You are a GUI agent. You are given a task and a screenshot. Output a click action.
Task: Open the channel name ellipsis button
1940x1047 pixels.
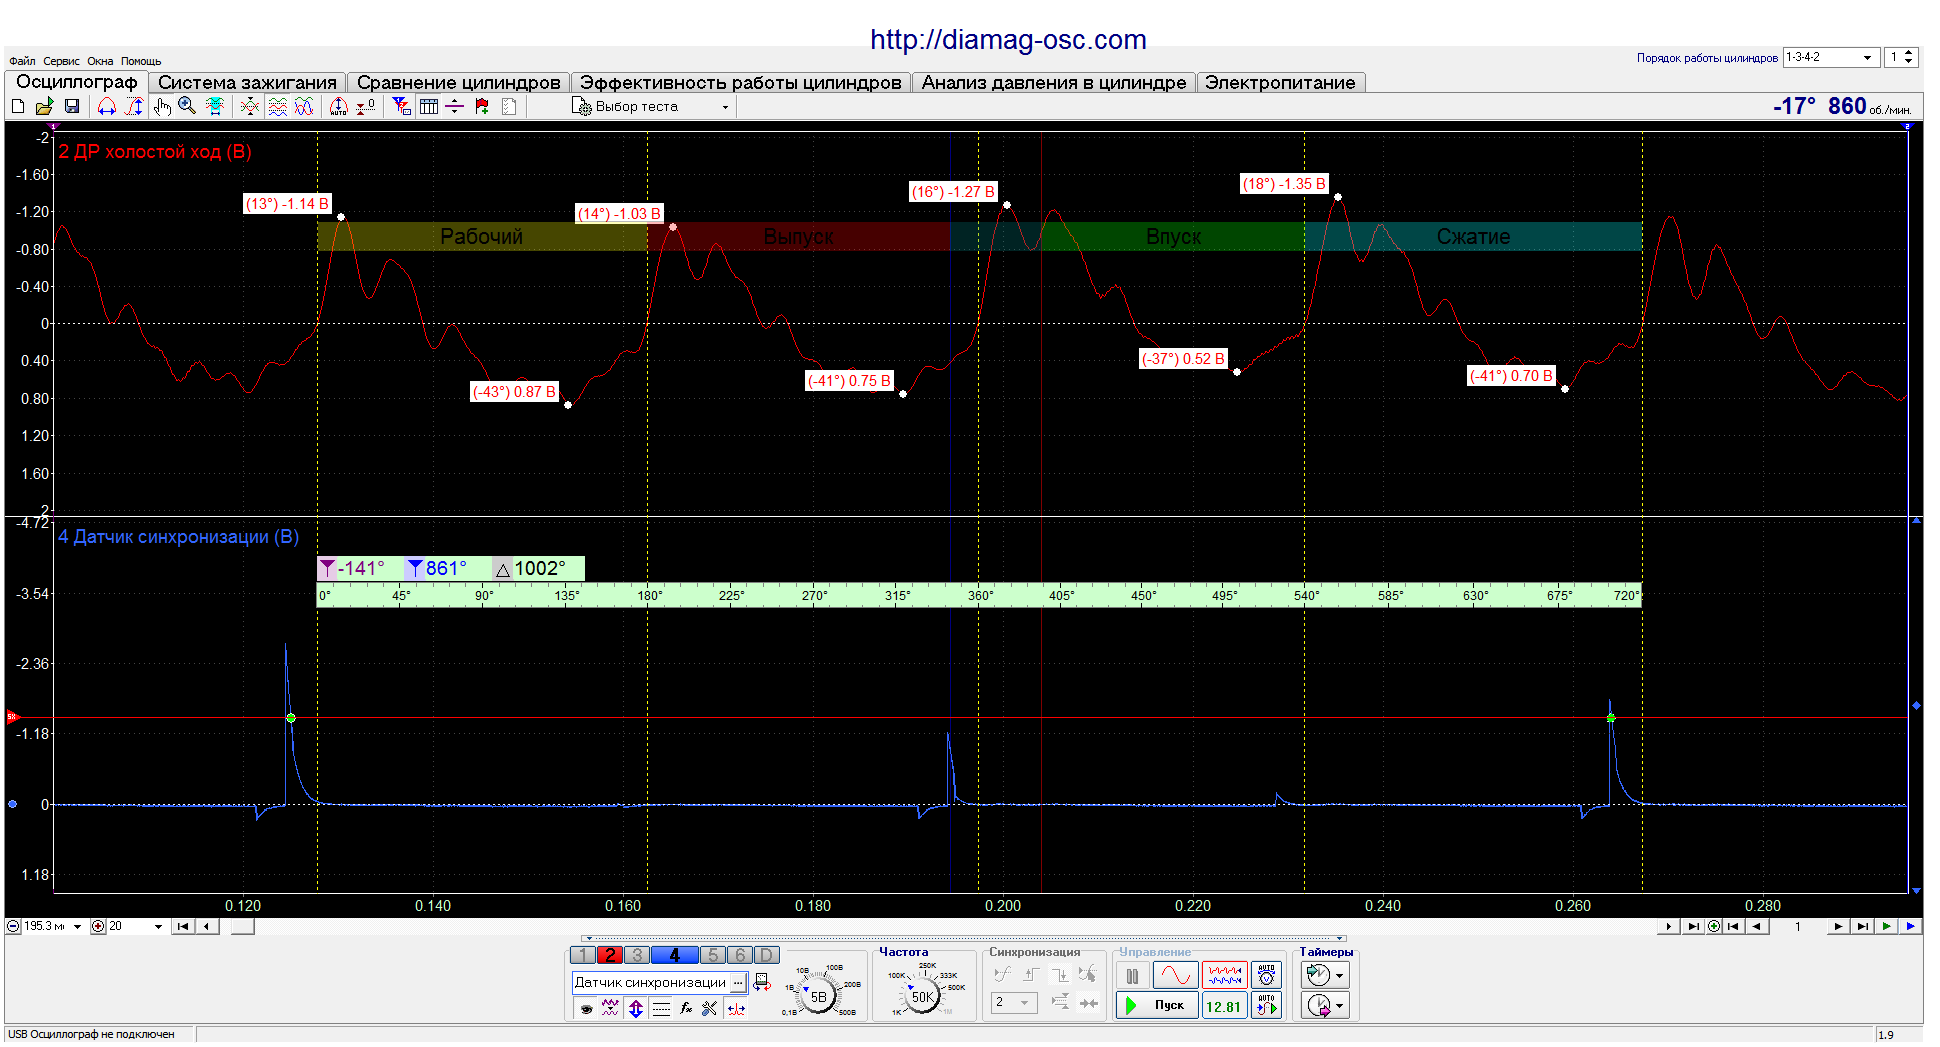click(x=738, y=982)
